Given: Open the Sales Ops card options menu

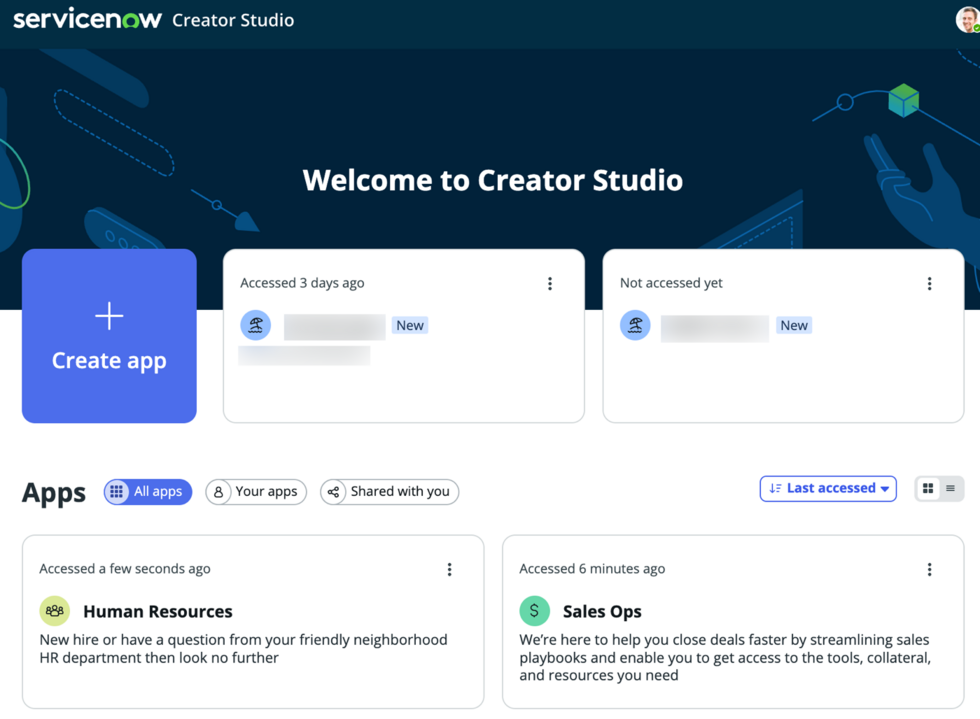Looking at the screenshot, I should click(x=929, y=569).
